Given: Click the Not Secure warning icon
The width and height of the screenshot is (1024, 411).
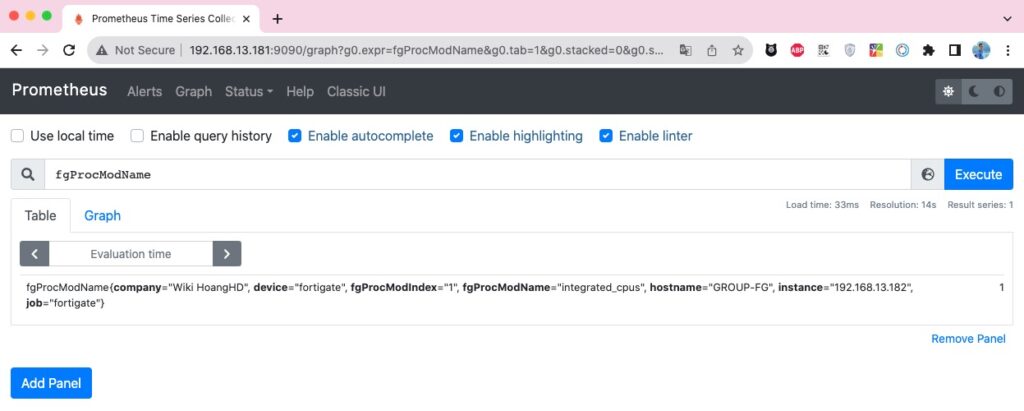Looking at the screenshot, I should coord(102,50).
